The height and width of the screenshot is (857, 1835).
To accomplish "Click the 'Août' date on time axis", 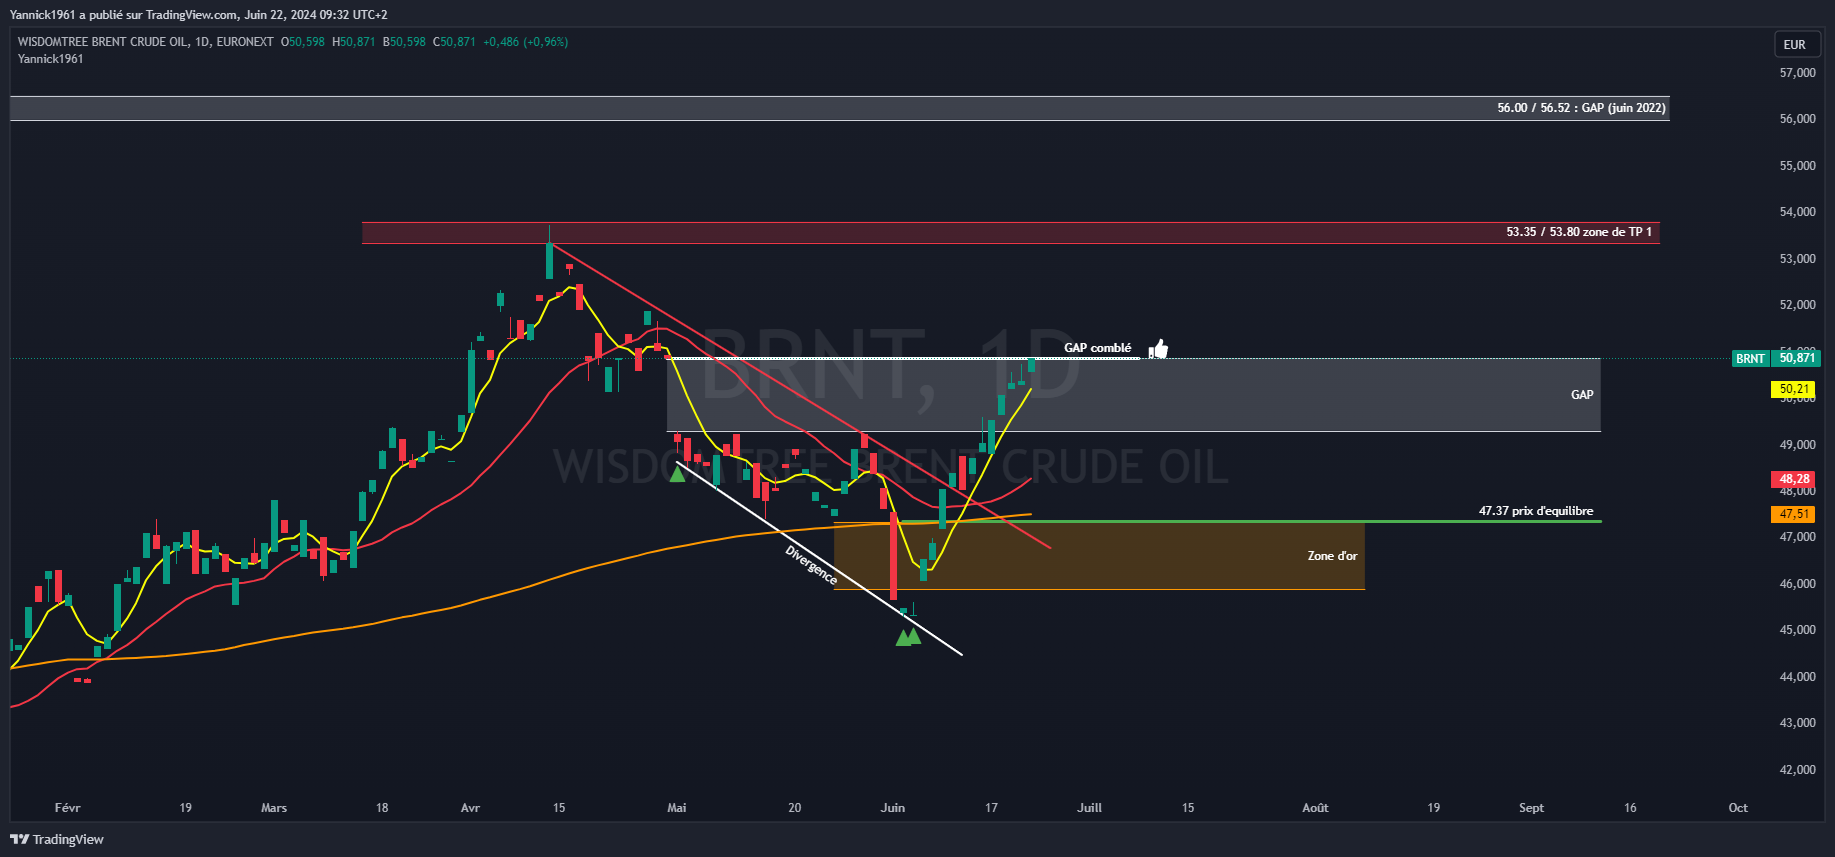I will click(x=1315, y=808).
